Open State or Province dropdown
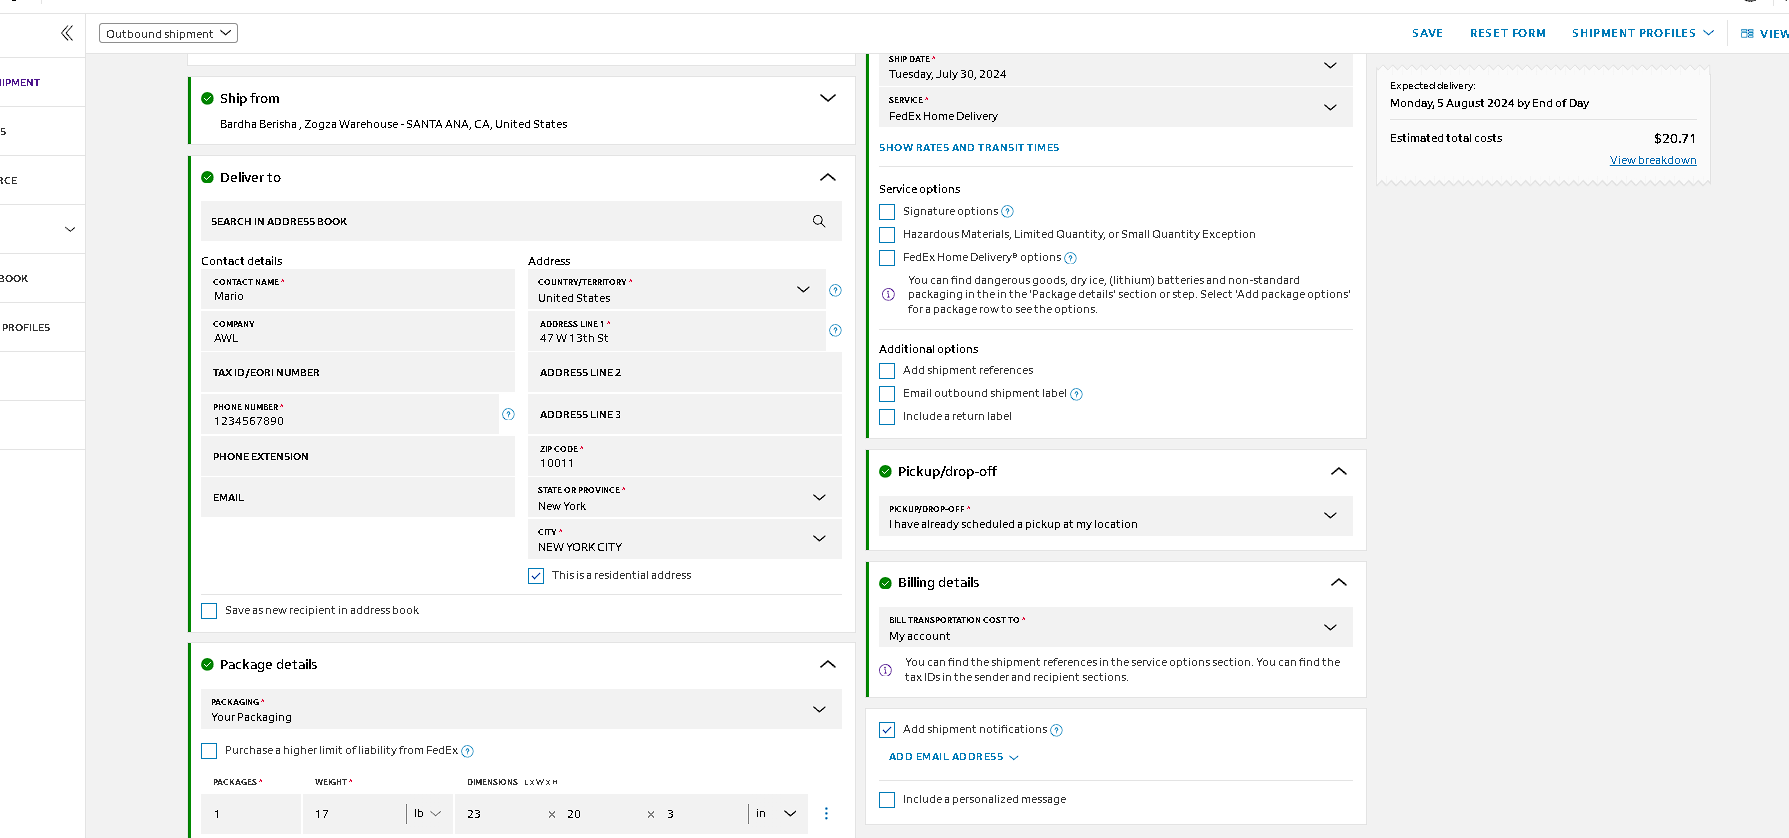 click(x=685, y=498)
